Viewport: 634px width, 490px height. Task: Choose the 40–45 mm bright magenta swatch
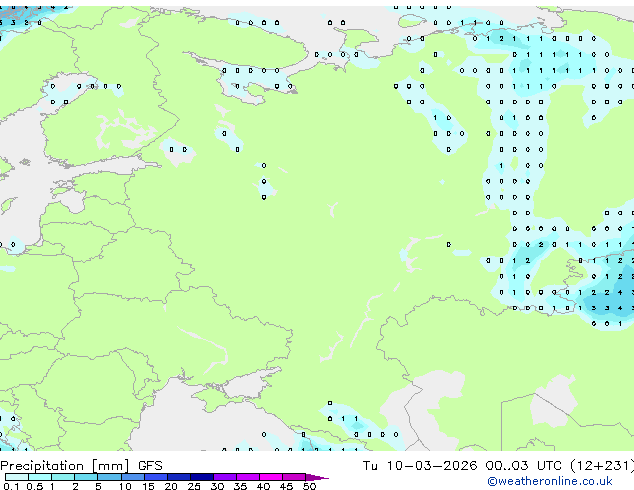(271, 477)
